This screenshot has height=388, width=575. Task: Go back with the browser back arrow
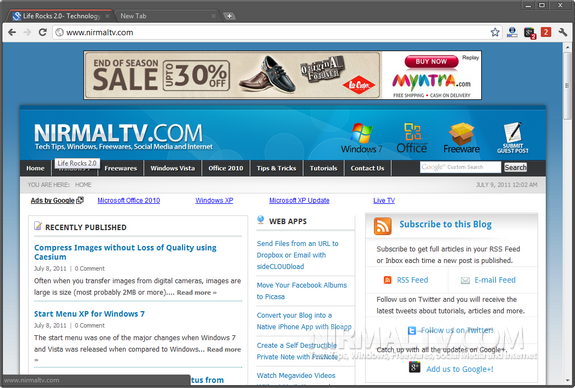tap(12, 32)
